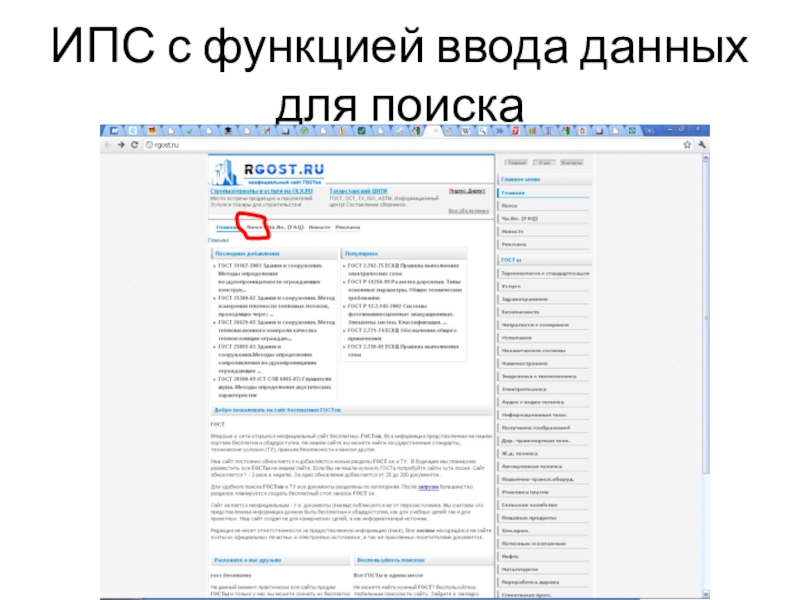Image resolution: width=800 pixels, height=600 pixels.
Task: Reload the rgost.ru page
Action: 135,145
